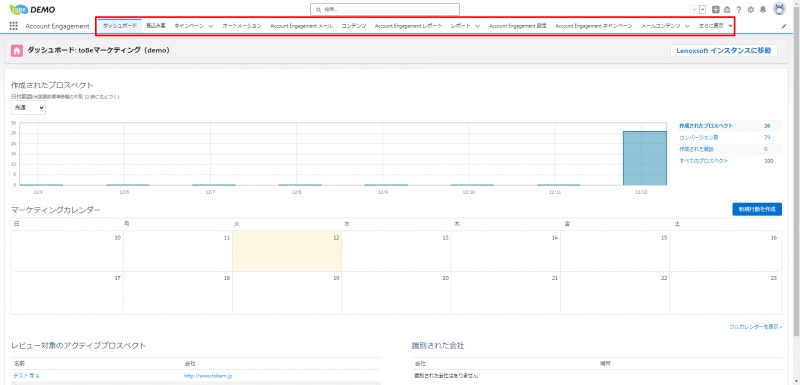Viewport: 800px width, 385px height.
Task: Select the コンテンツ tab
Action: click(x=354, y=25)
